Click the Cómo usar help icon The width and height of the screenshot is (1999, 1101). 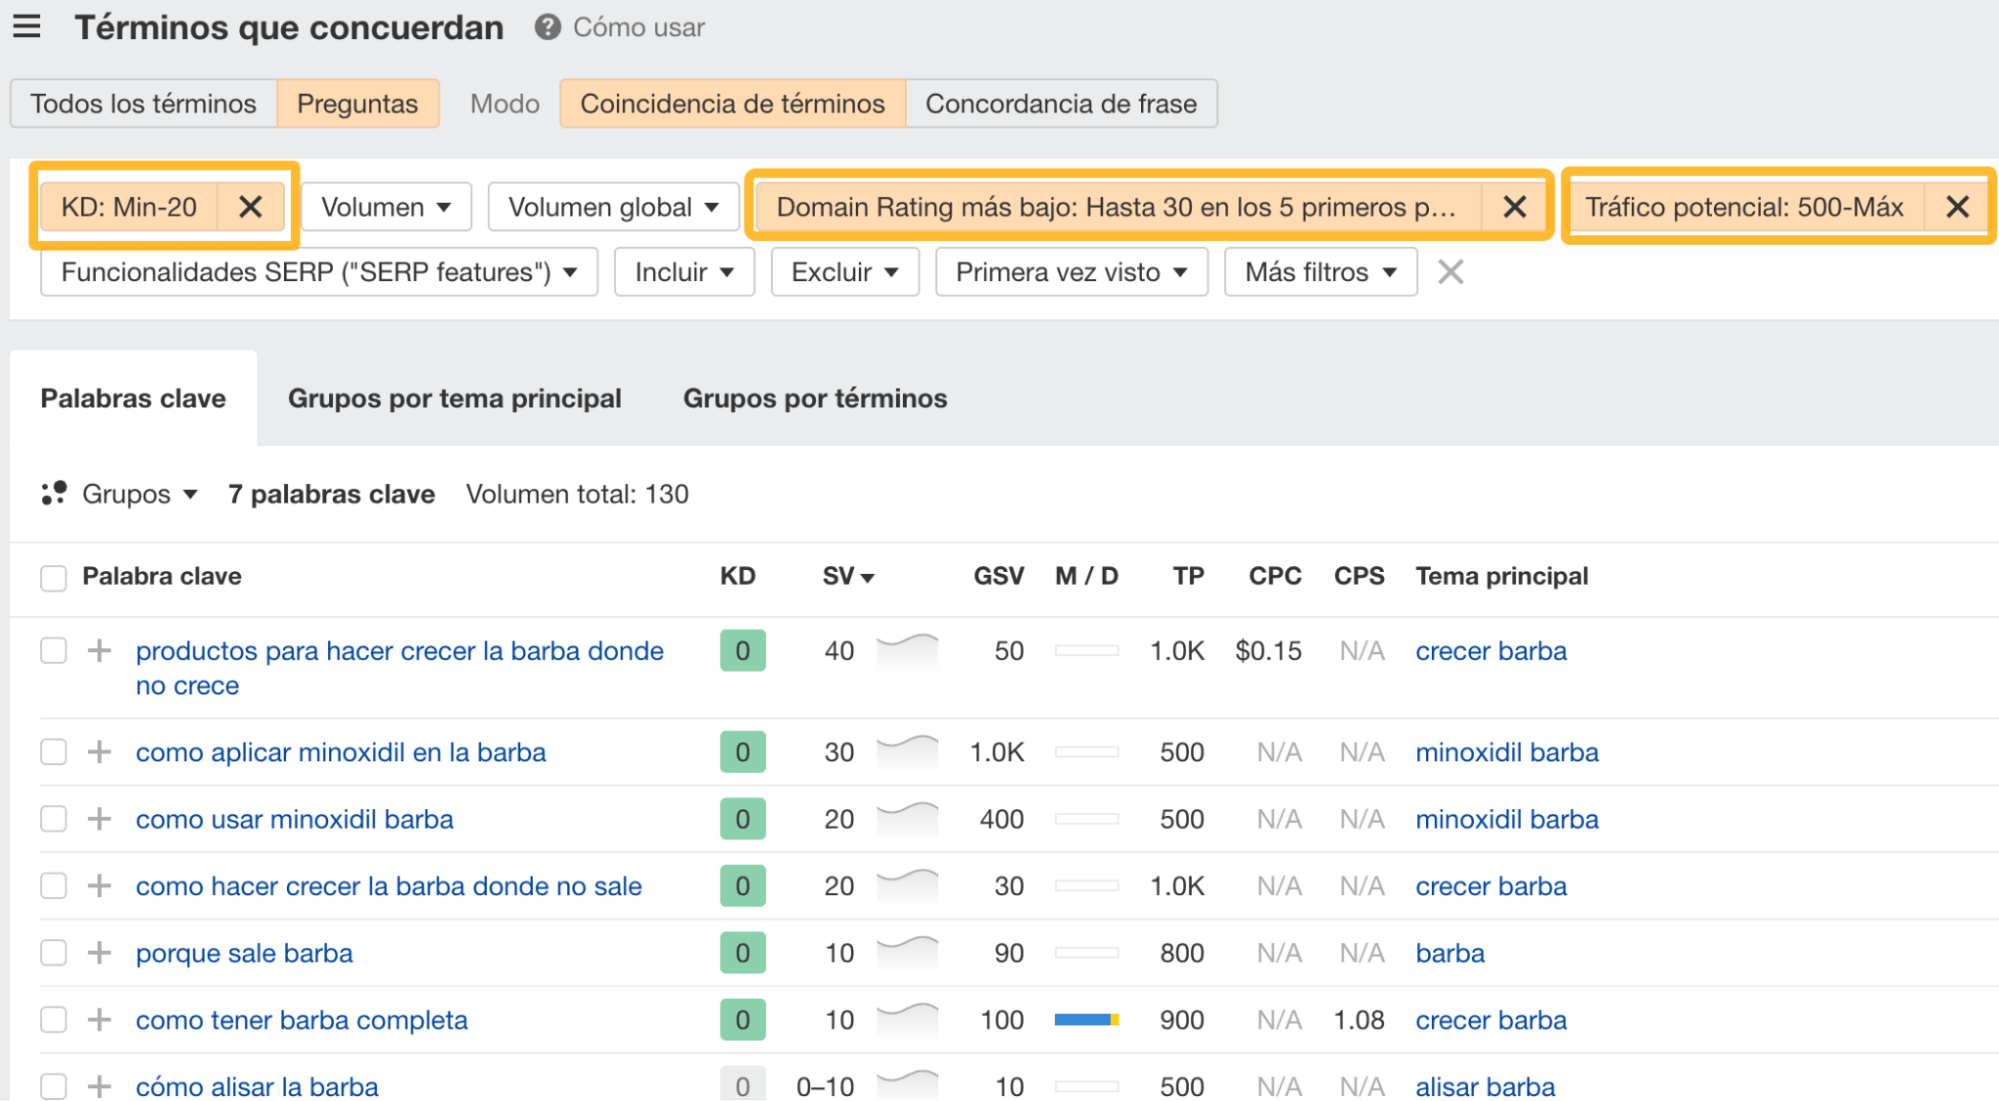coord(547,27)
